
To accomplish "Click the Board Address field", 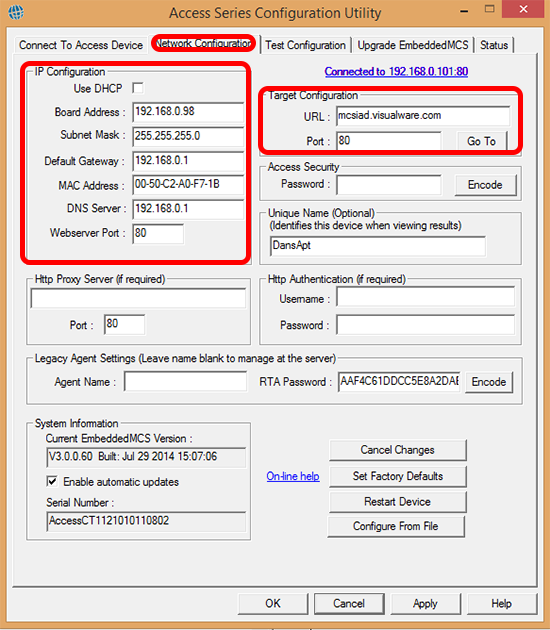I will coord(188,112).
